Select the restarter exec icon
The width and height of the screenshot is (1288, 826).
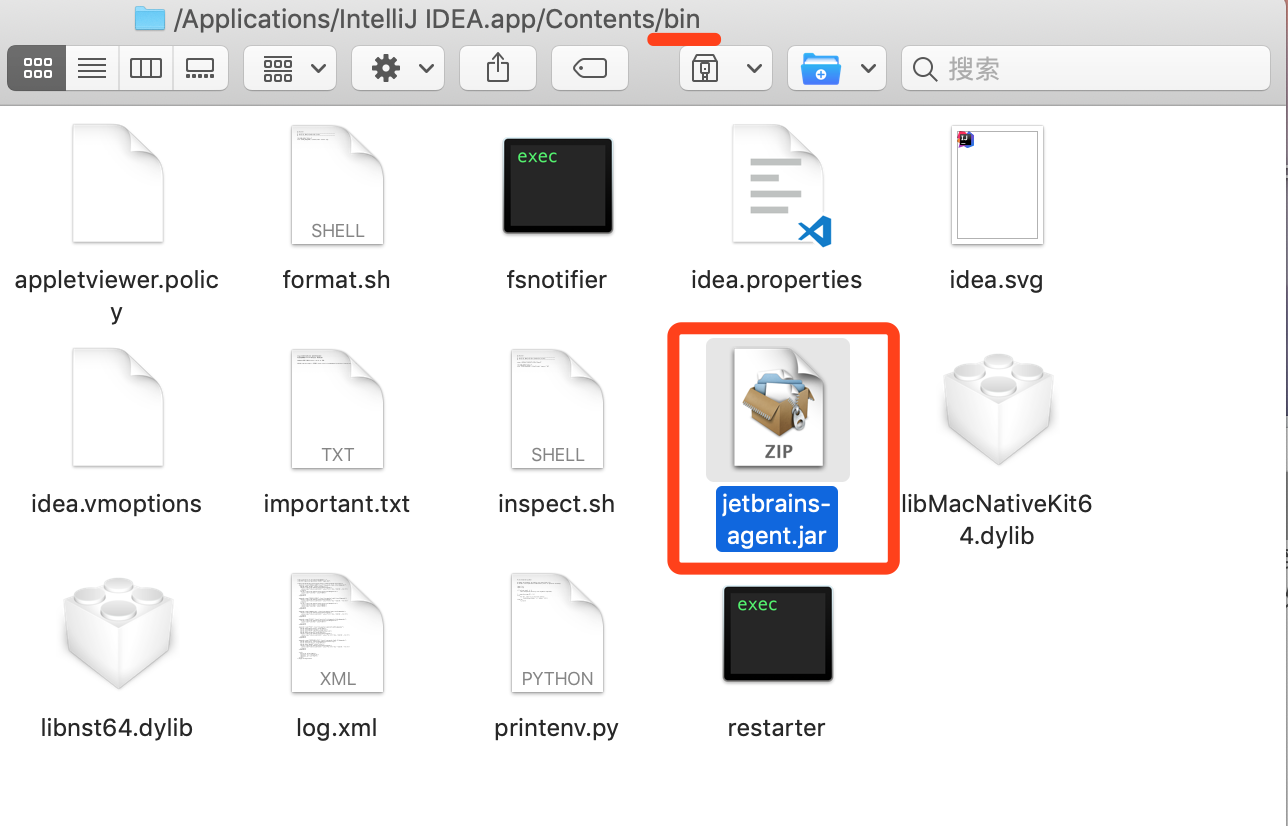(777, 634)
